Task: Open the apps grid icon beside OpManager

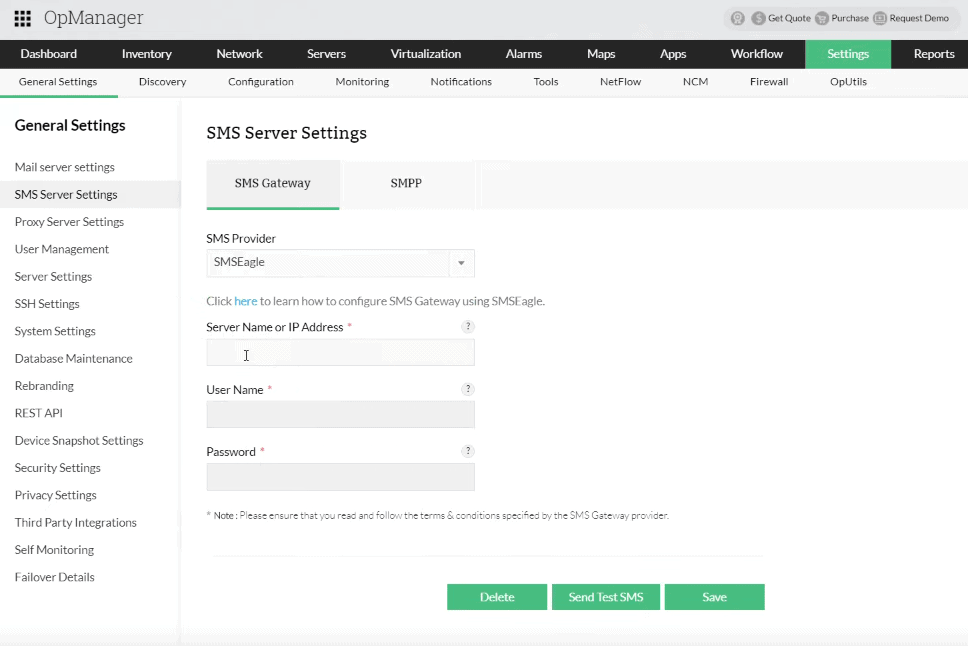Action: (x=22, y=19)
